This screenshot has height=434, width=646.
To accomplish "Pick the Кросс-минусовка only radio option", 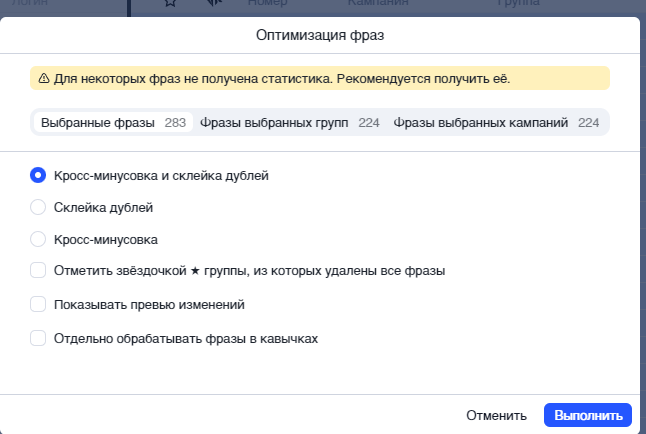I will pos(38,239).
